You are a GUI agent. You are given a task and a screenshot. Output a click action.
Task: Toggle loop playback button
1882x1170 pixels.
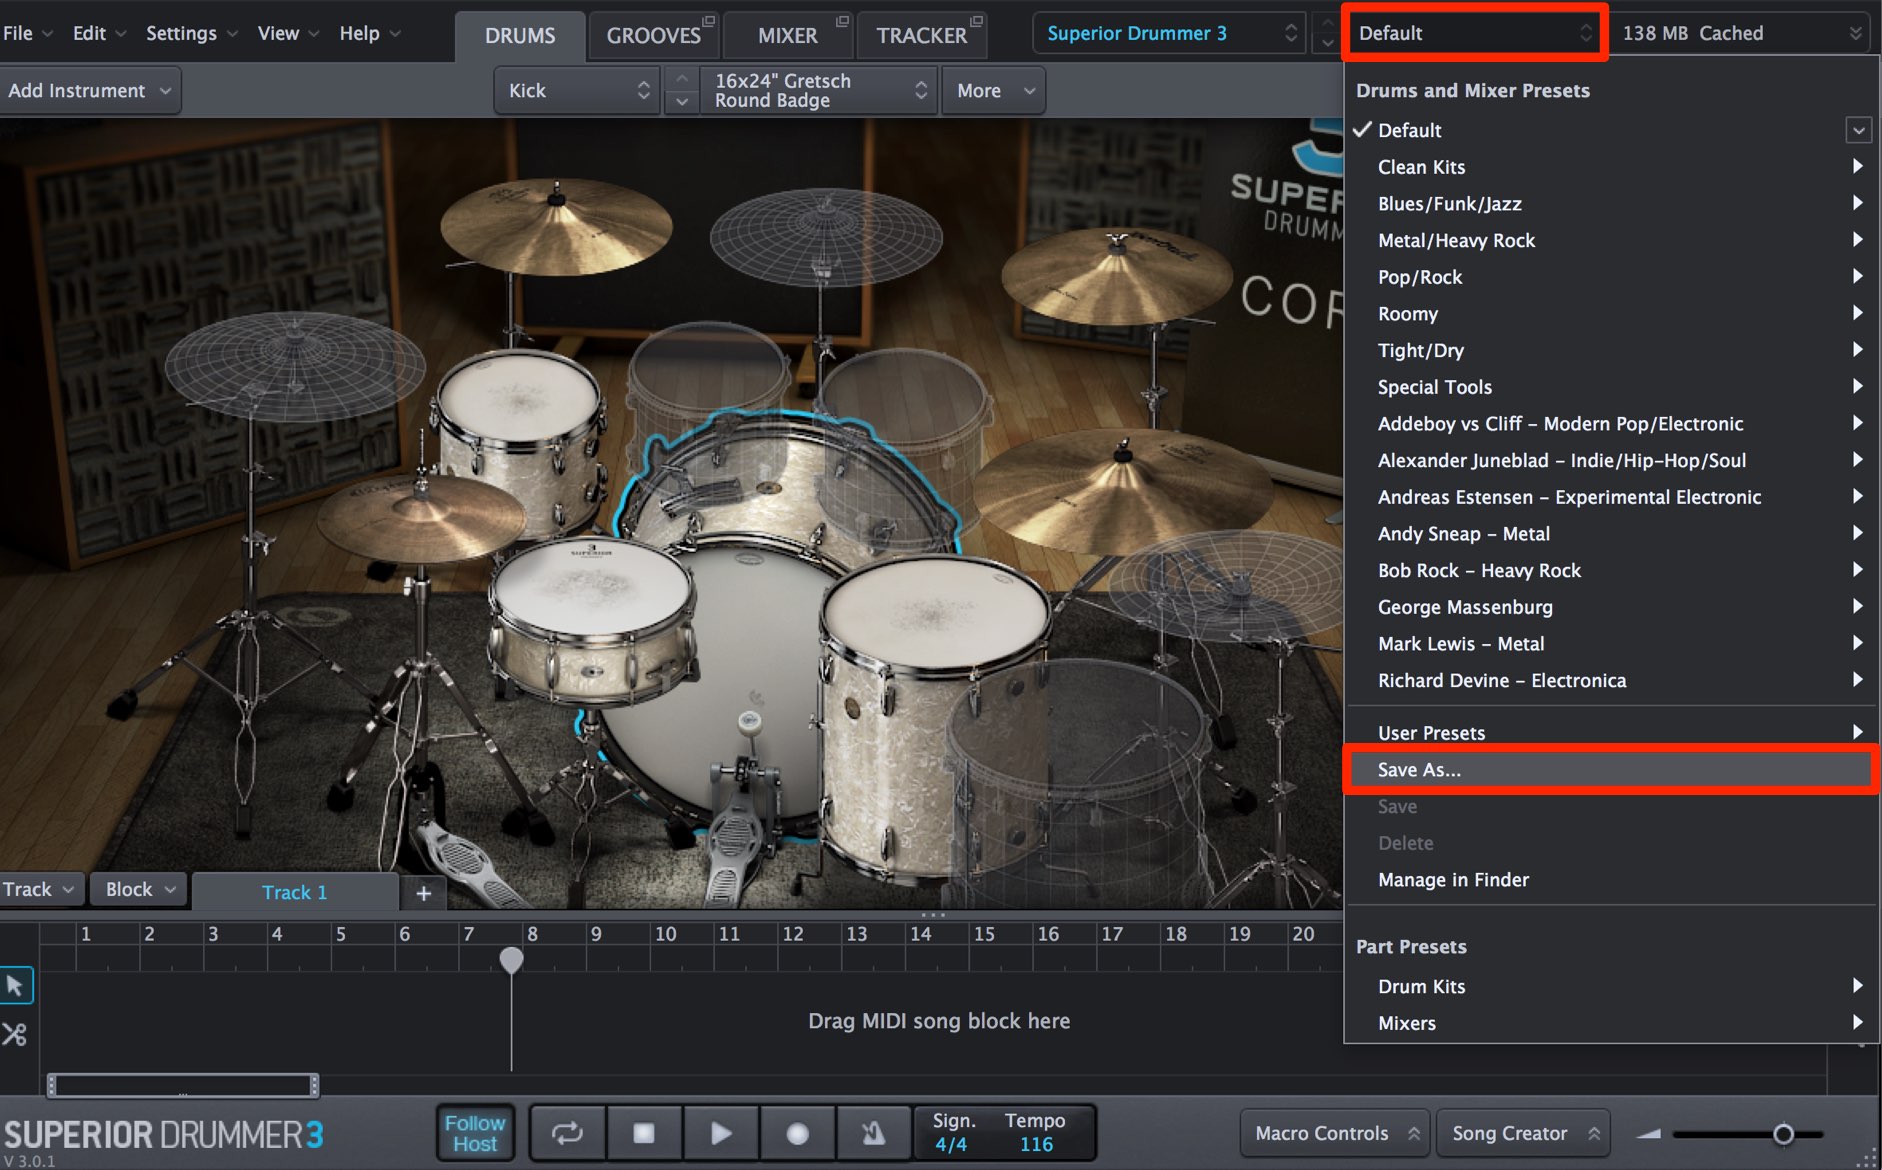567,1133
